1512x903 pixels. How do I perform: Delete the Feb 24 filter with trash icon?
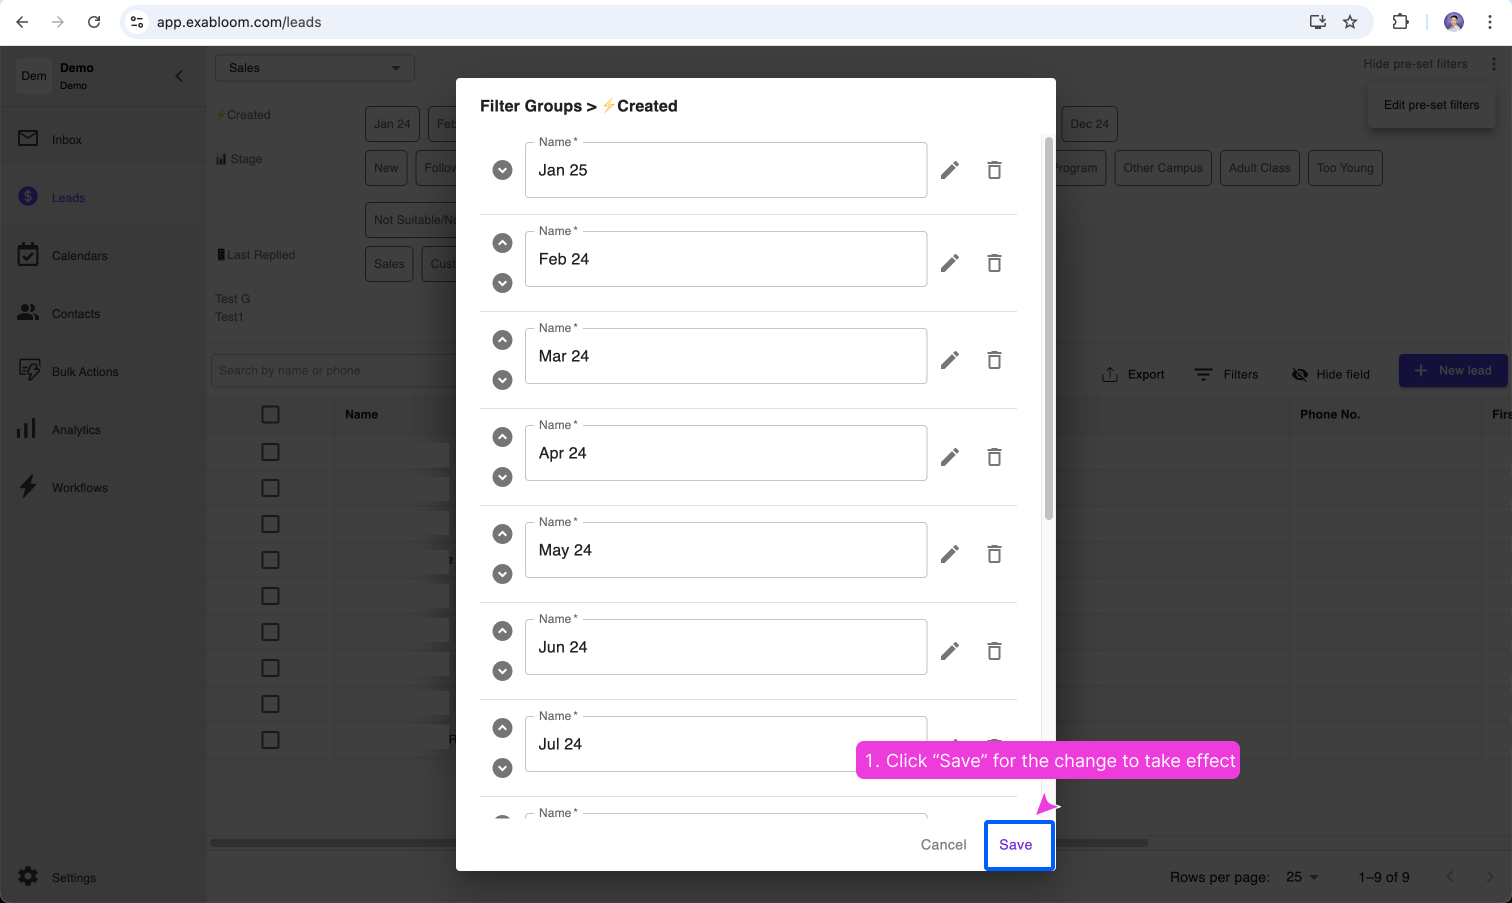click(x=994, y=263)
